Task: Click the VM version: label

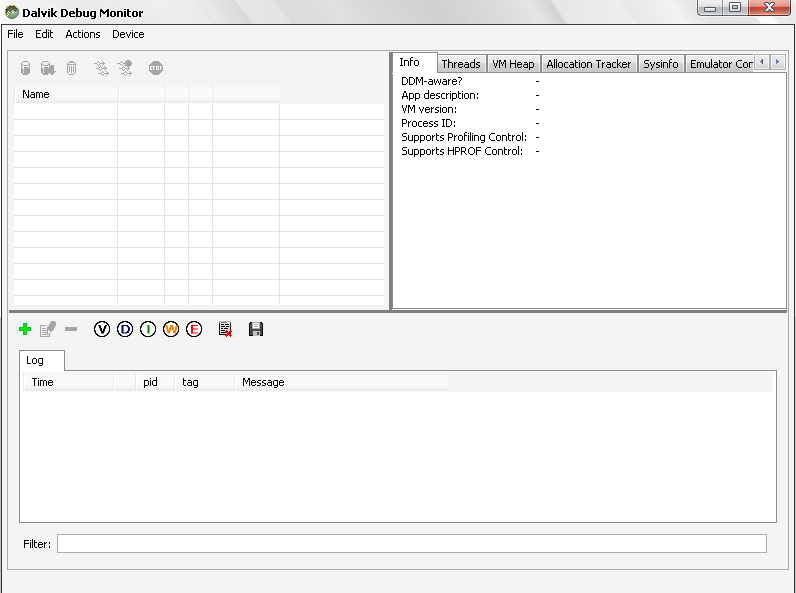Action: (429, 109)
